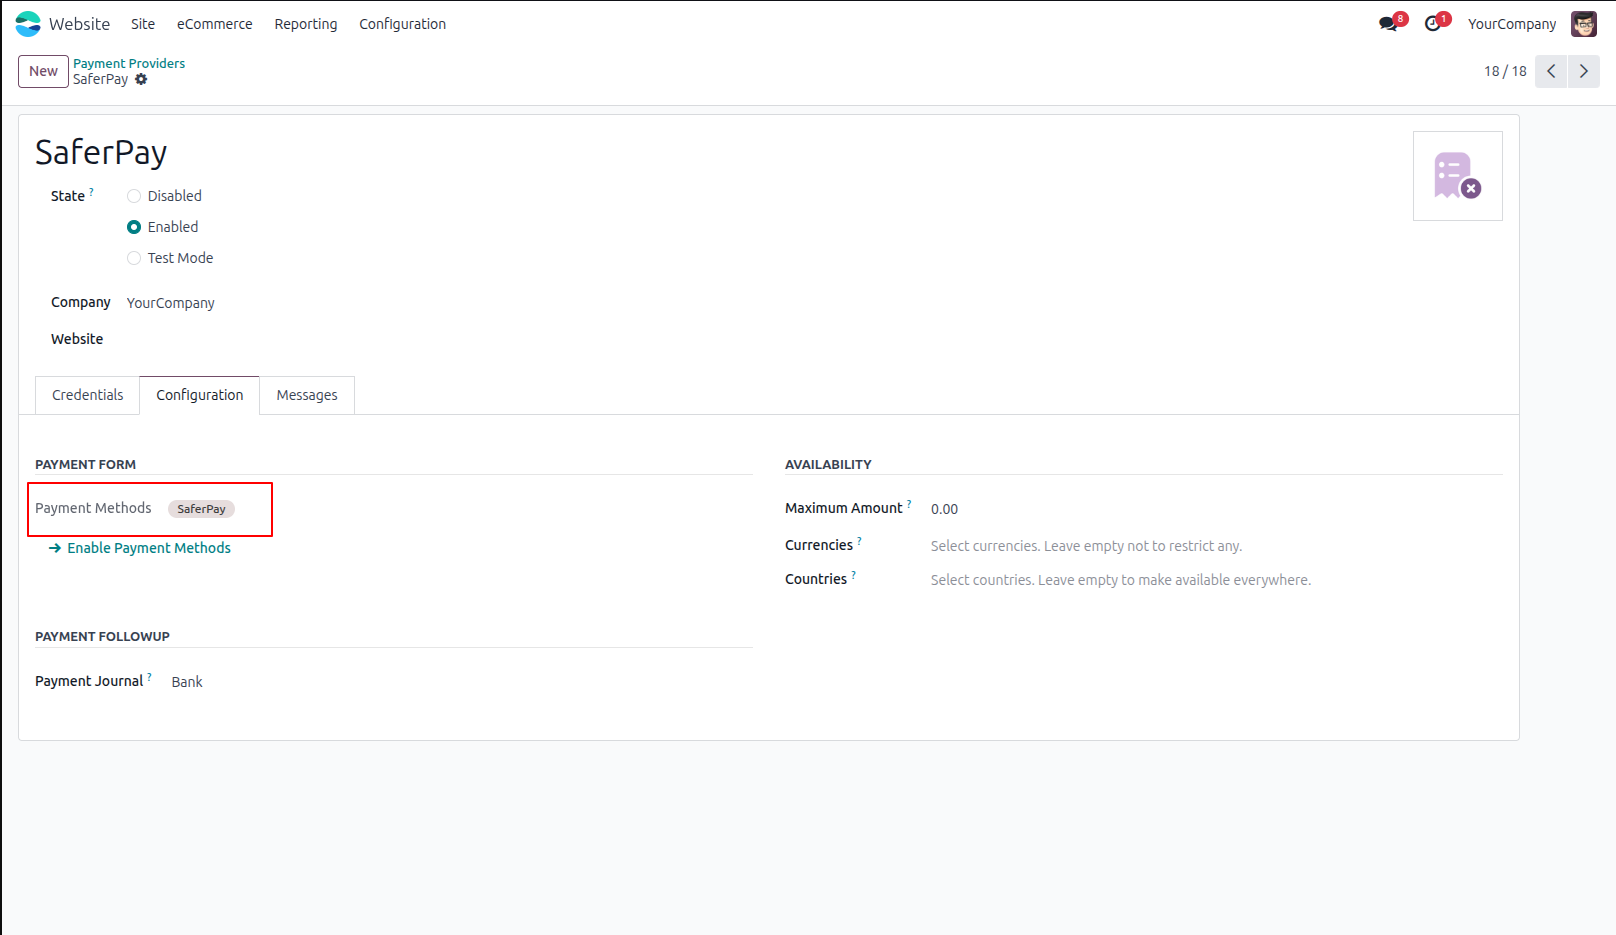Click the Website app name
This screenshot has width=1616, height=935.
coord(80,24)
